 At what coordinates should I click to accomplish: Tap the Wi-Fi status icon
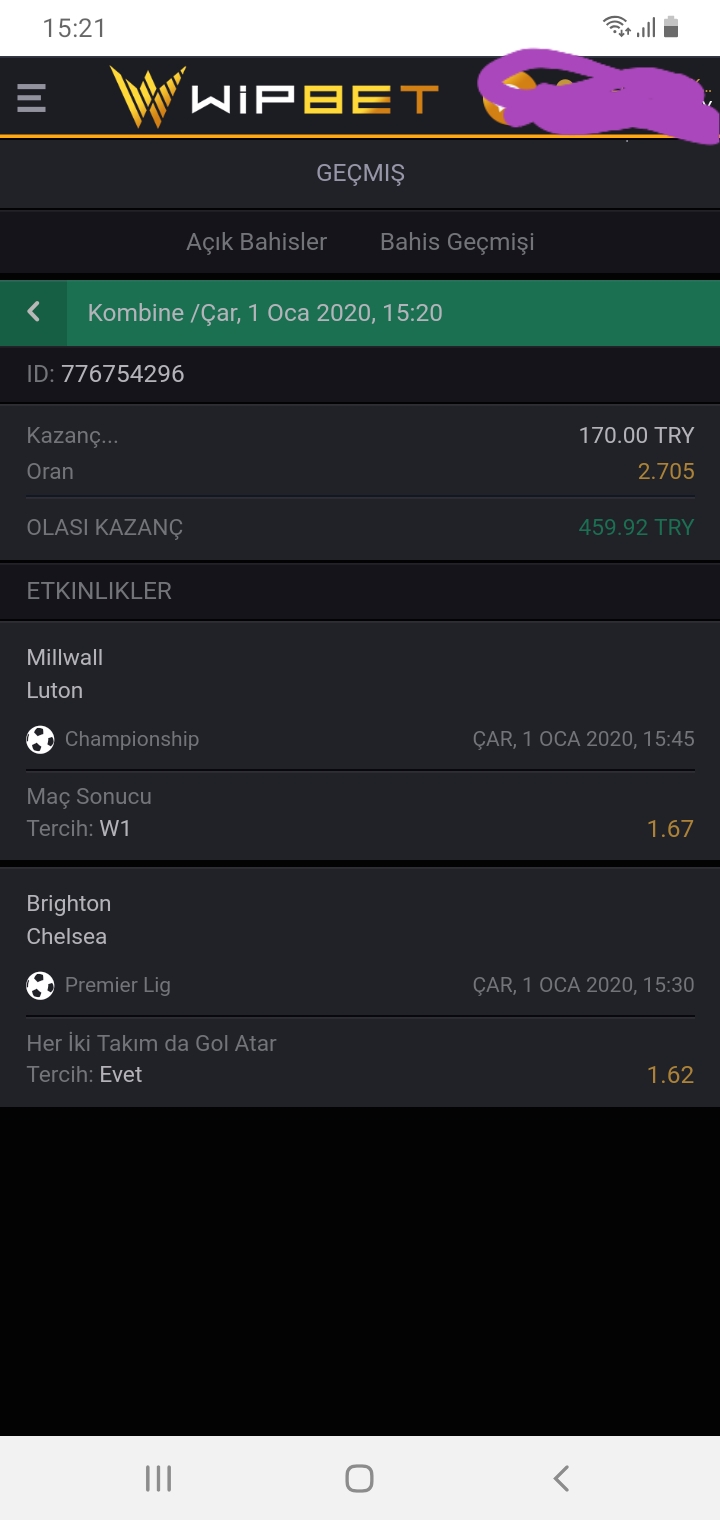coord(617,27)
